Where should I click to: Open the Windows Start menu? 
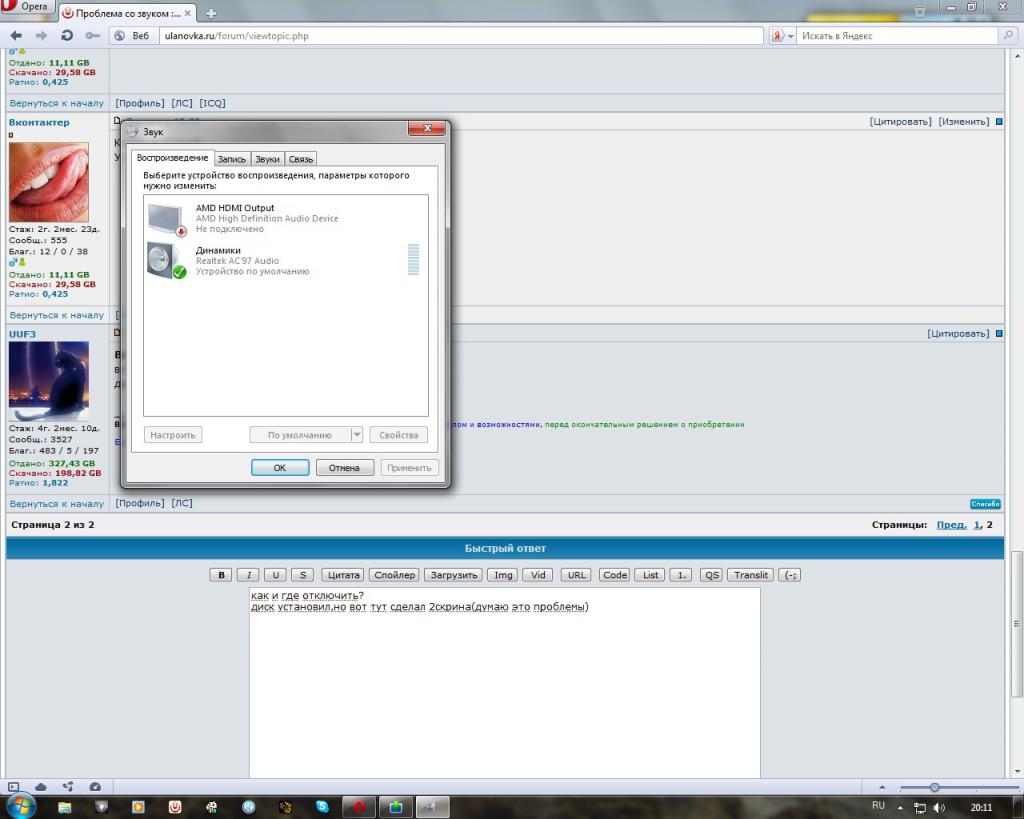(x=20, y=805)
